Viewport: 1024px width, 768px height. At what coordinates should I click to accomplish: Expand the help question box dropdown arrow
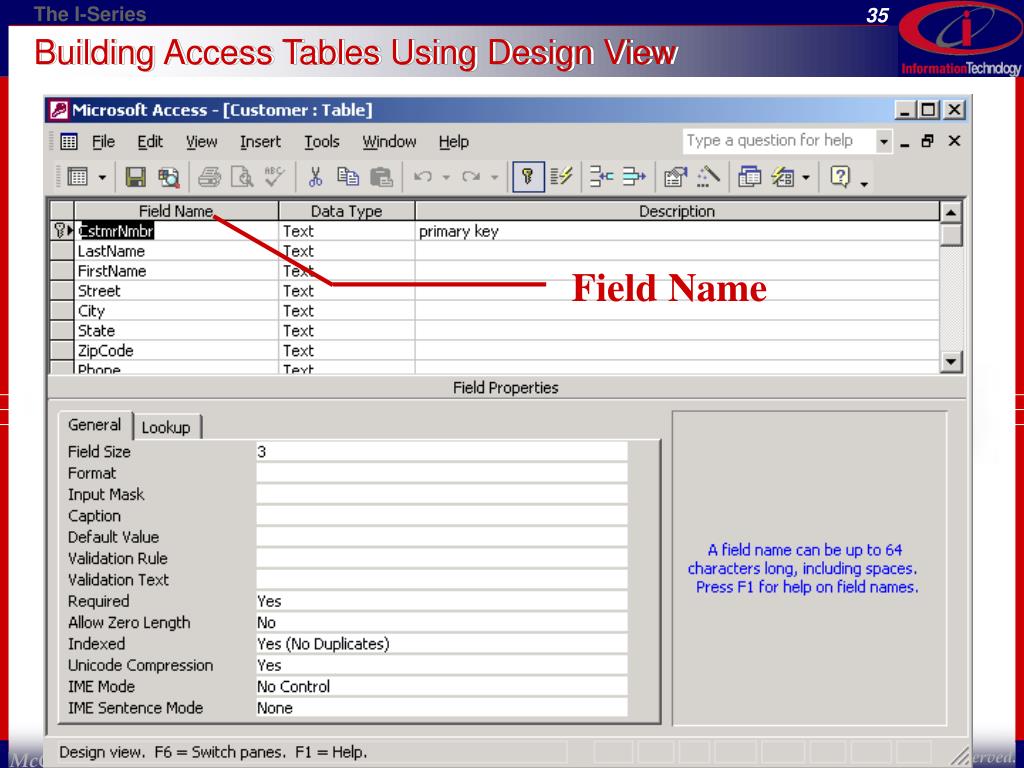(x=883, y=141)
